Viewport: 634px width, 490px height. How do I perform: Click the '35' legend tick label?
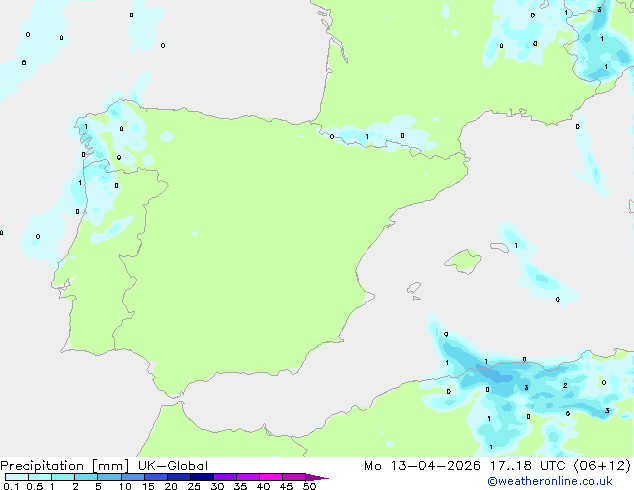240,486
